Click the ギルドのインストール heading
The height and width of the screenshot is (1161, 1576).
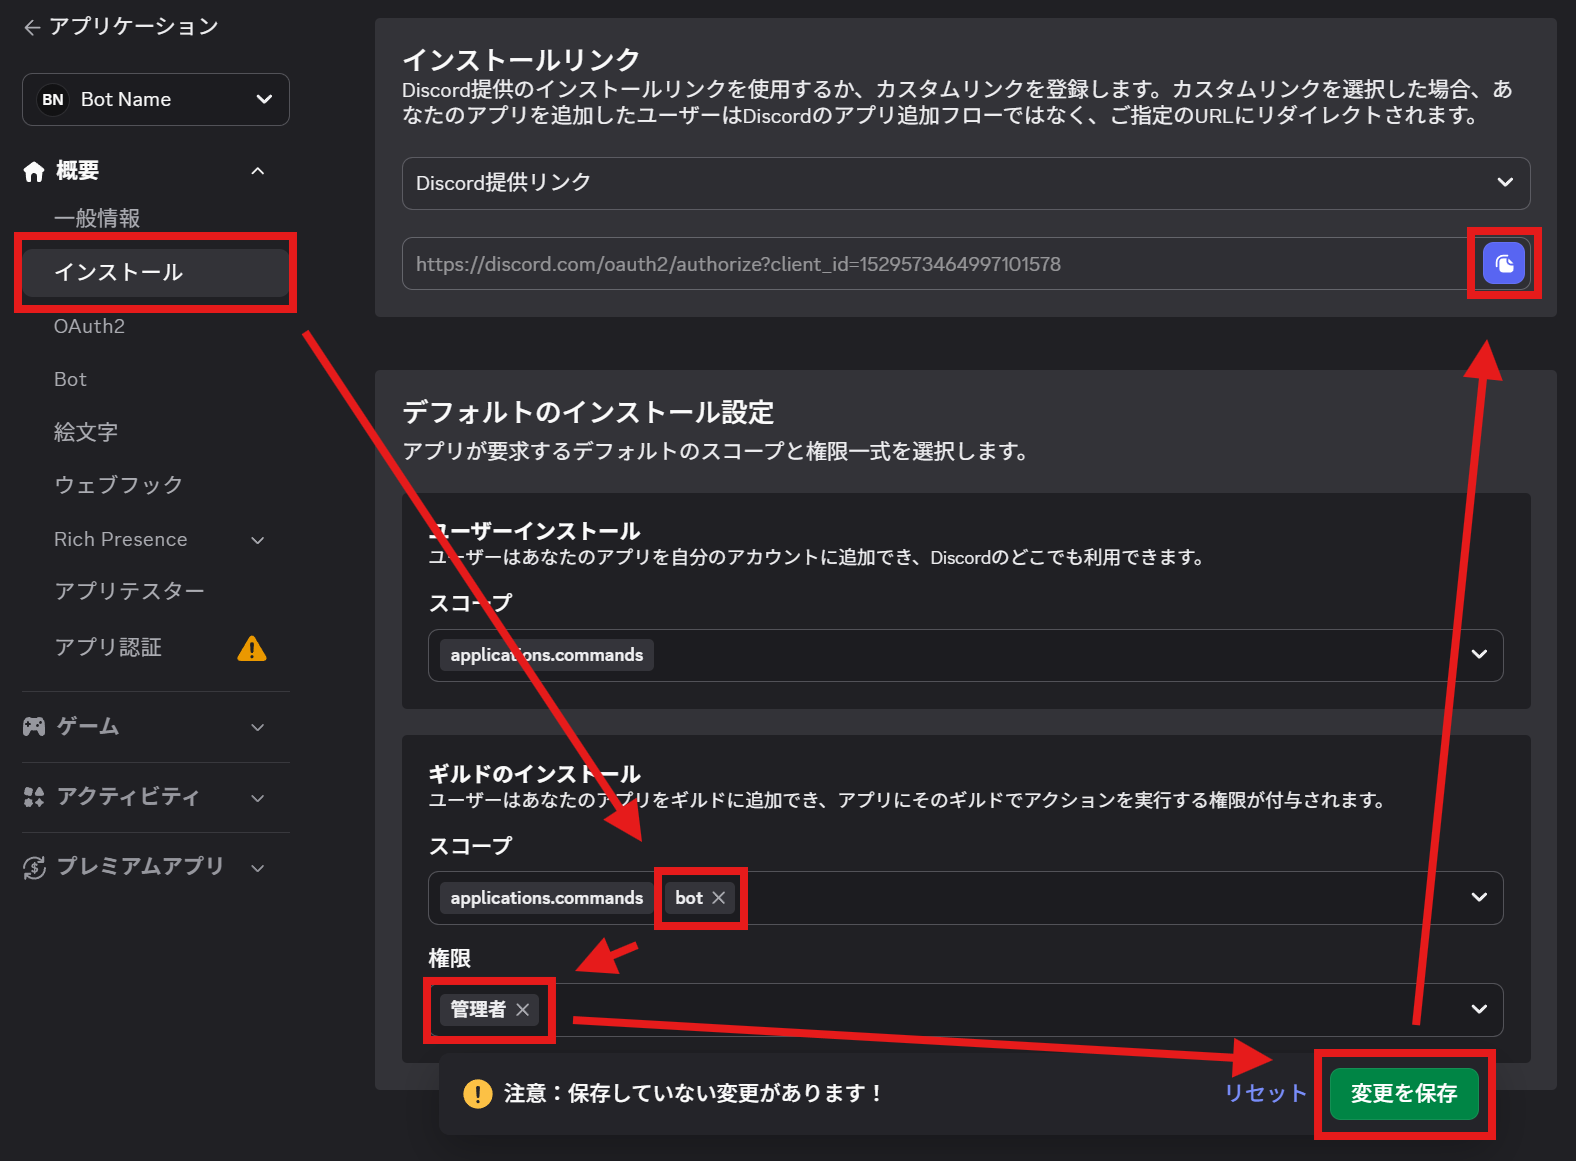pos(534,774)
